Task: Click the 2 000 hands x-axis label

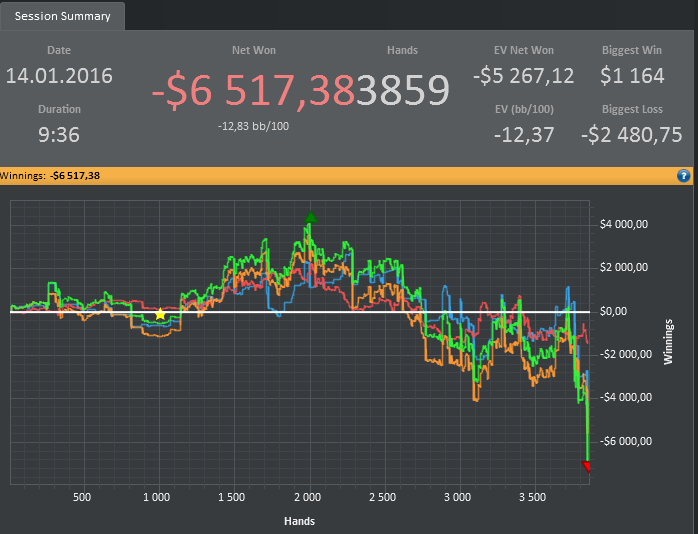Action: pyautogui.click(x=307, y=497)
